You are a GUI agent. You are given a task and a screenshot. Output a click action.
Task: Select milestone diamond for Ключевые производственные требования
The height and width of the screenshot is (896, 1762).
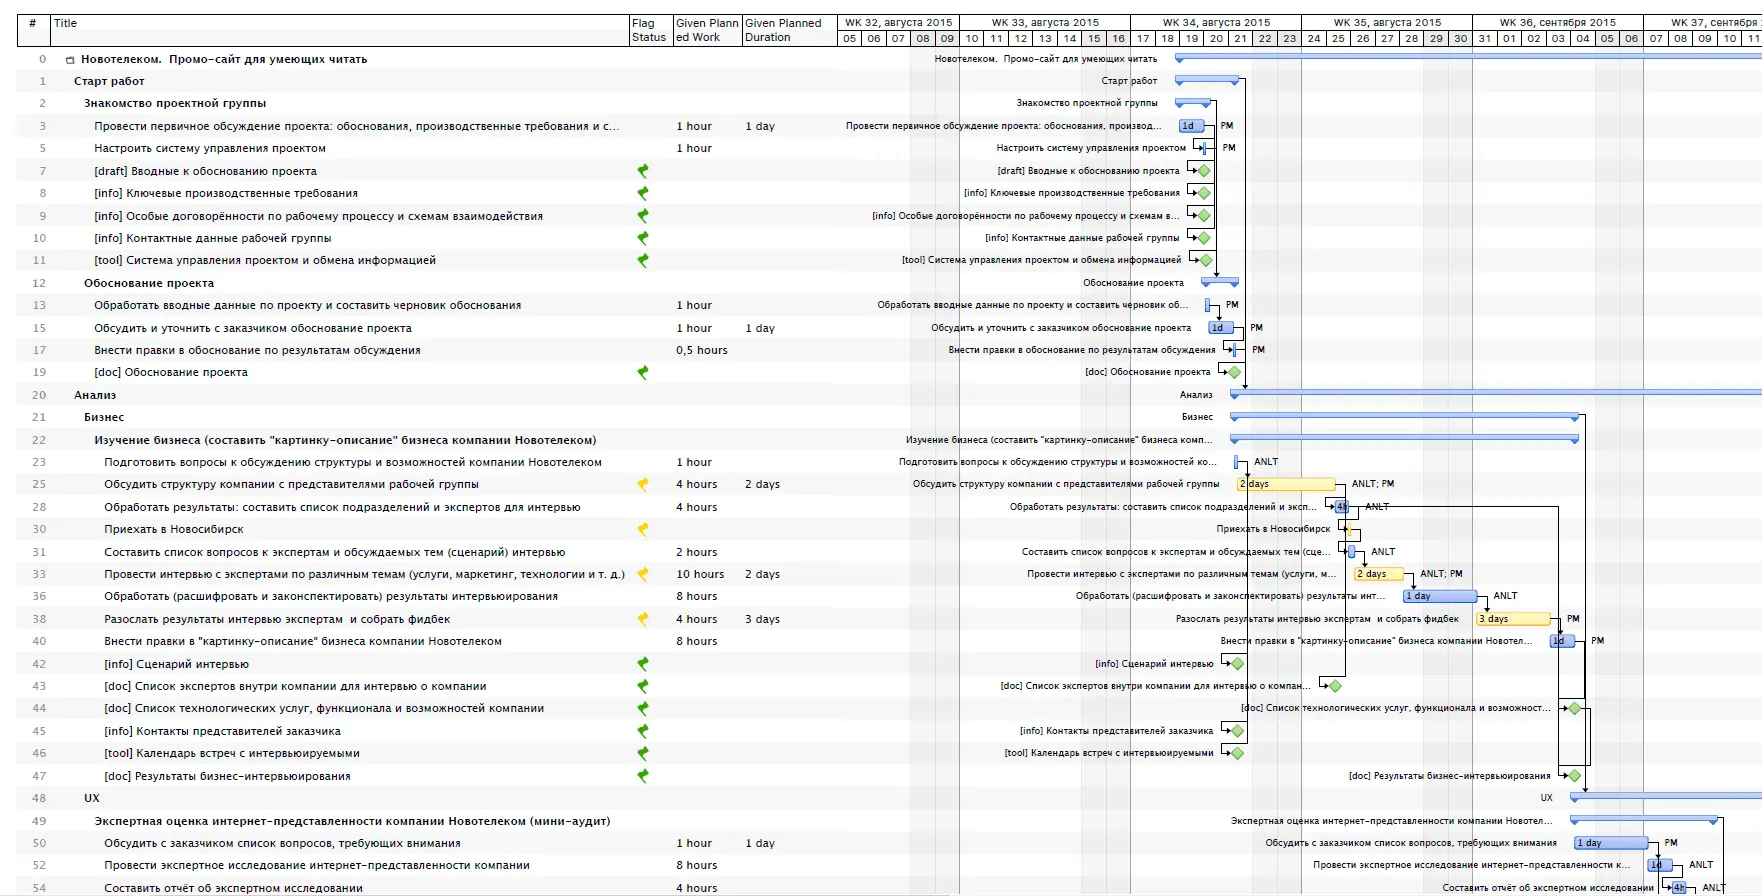[x=1204, y=193]
